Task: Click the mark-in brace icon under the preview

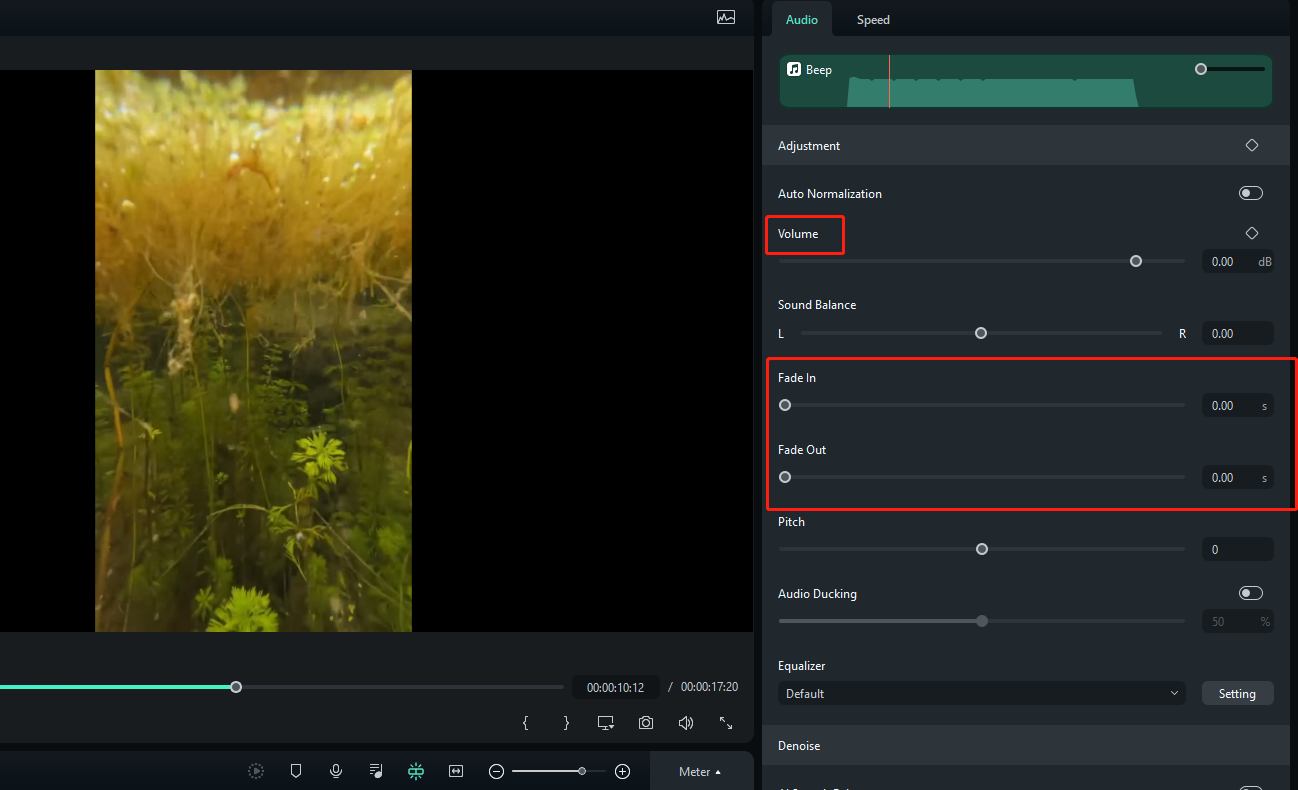Action: (x=526, y=722)
